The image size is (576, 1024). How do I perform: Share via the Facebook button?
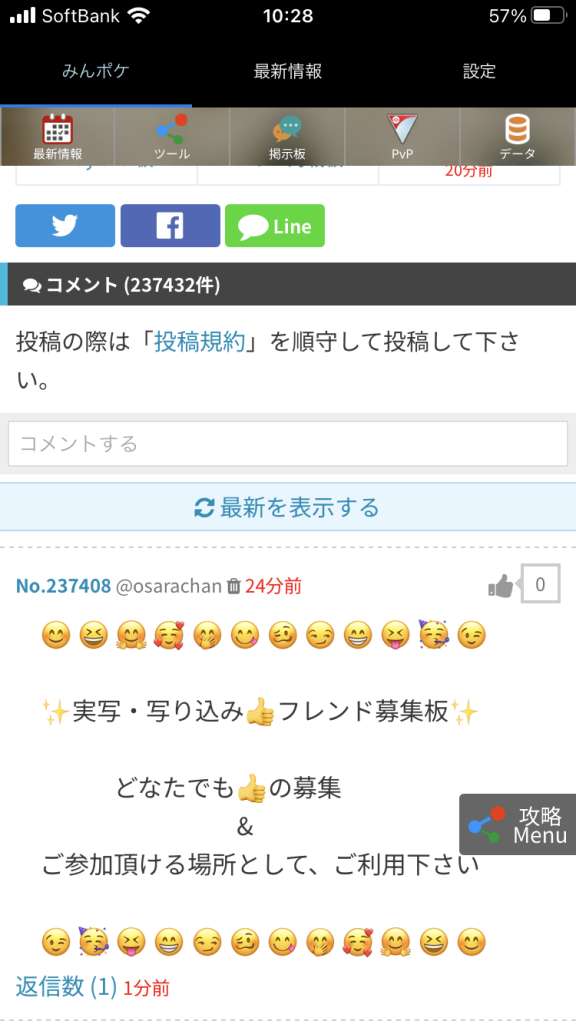(170, 226)
